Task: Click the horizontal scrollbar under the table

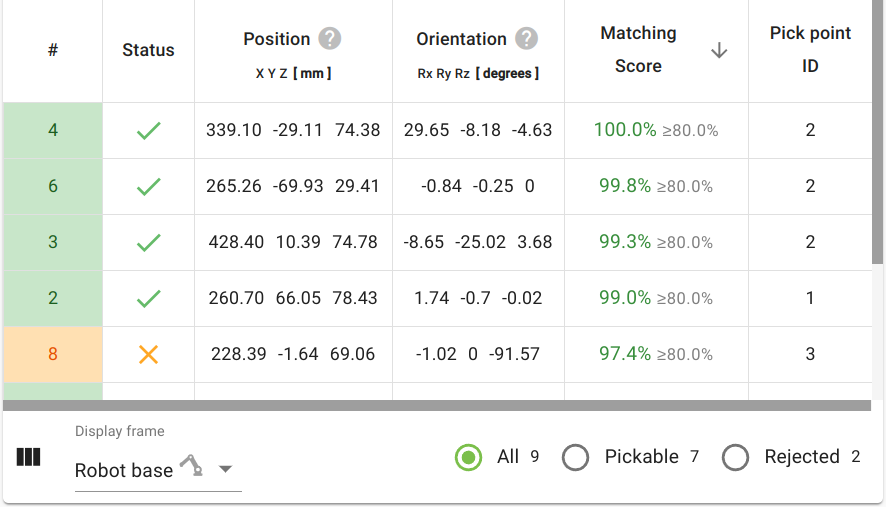Action: pos(436,406)
